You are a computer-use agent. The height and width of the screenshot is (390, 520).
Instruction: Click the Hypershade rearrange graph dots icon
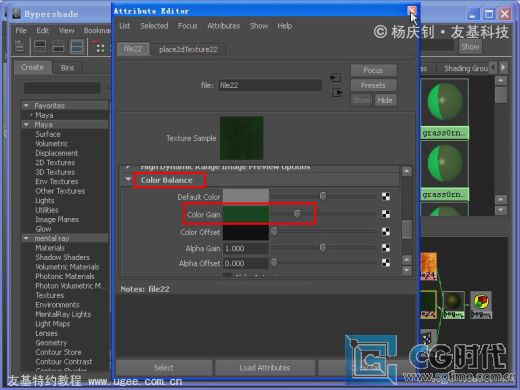pos(100,48)
